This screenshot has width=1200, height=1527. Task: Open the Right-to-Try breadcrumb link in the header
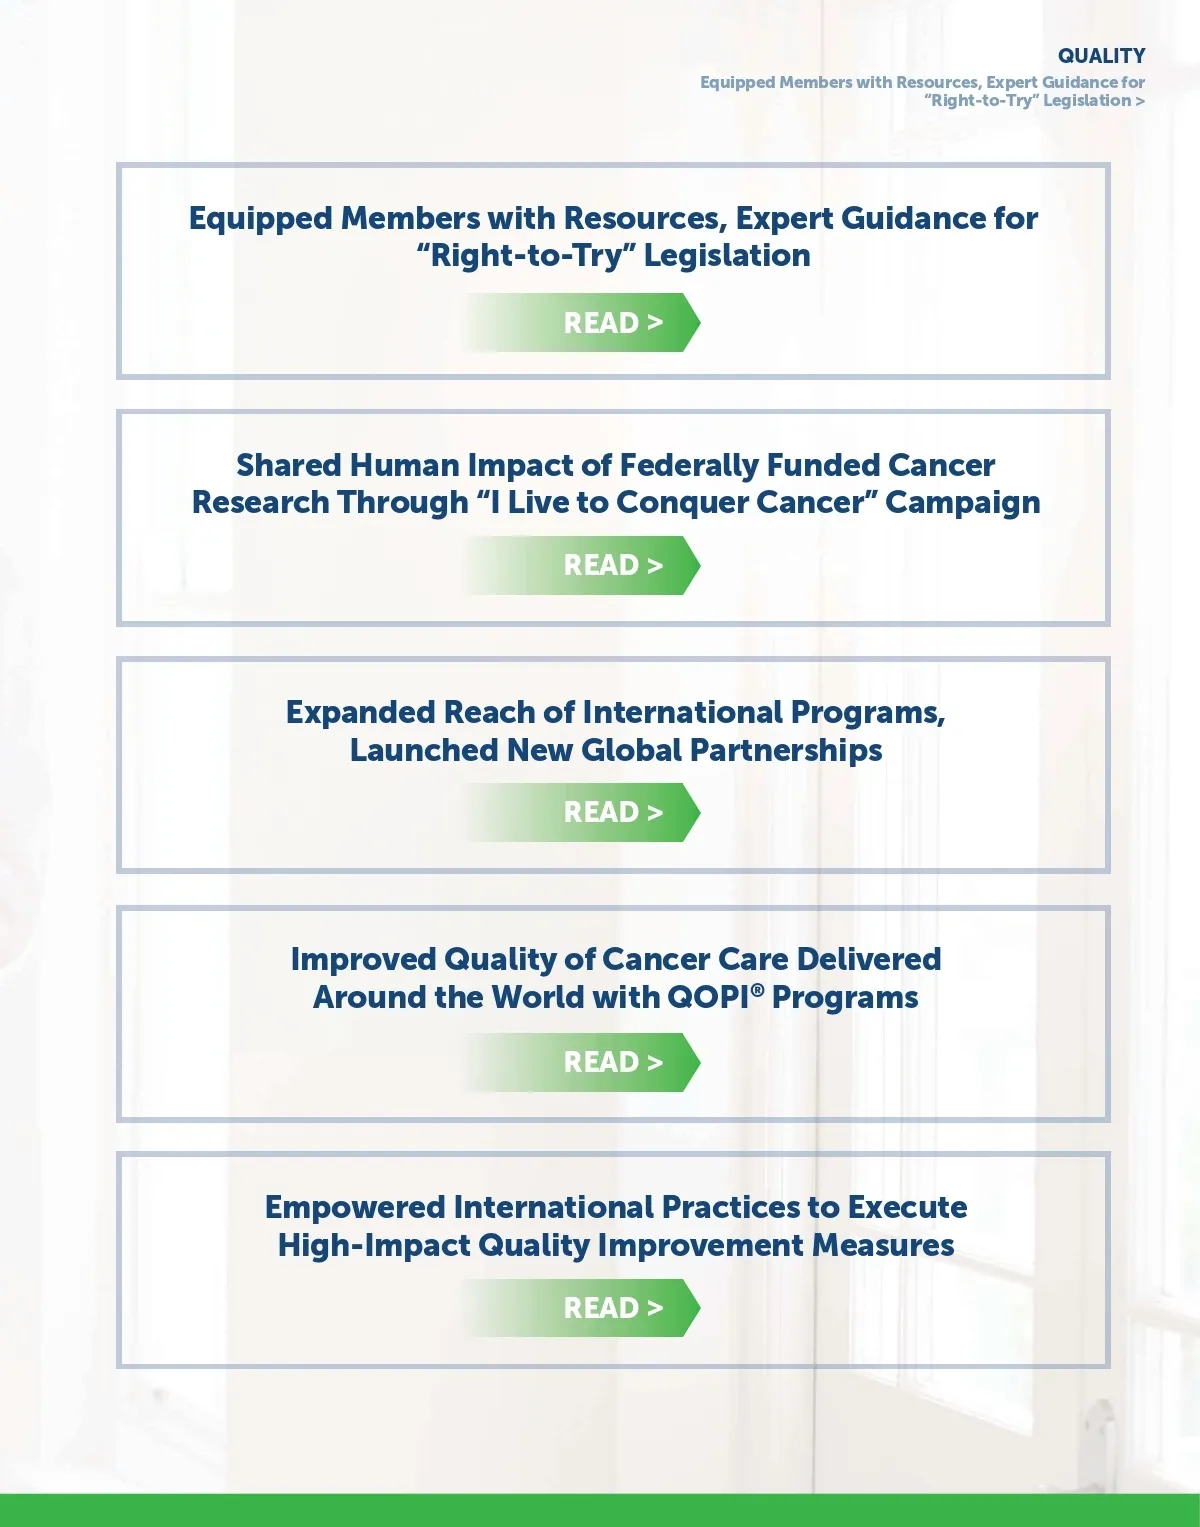(x=920, y=91)
